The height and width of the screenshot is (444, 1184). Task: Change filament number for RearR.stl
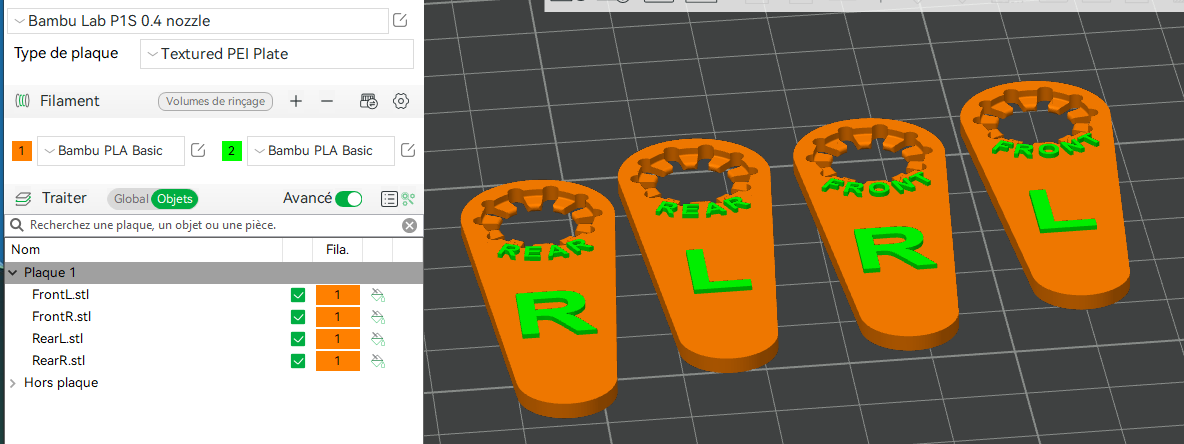pyautogui.click(x=338, y=361)
